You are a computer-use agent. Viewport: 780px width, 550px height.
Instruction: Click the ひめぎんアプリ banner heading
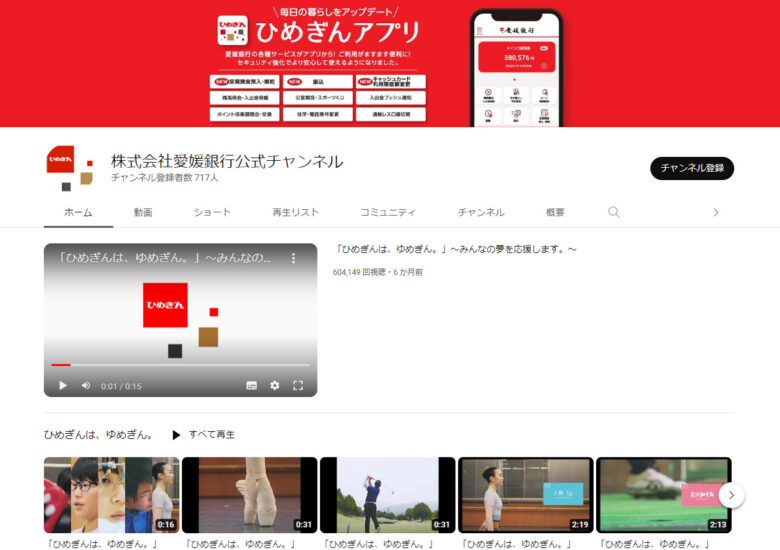pyautogui.click(x=338, y=32)
